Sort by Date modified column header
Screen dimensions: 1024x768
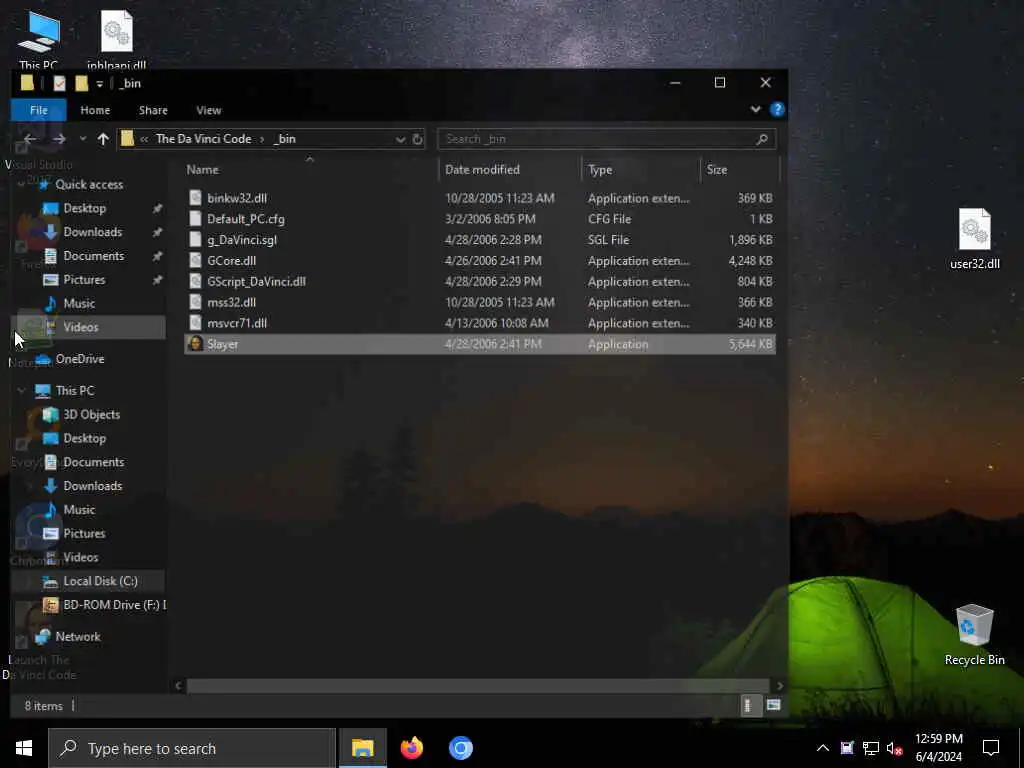(x=483, y=170)
